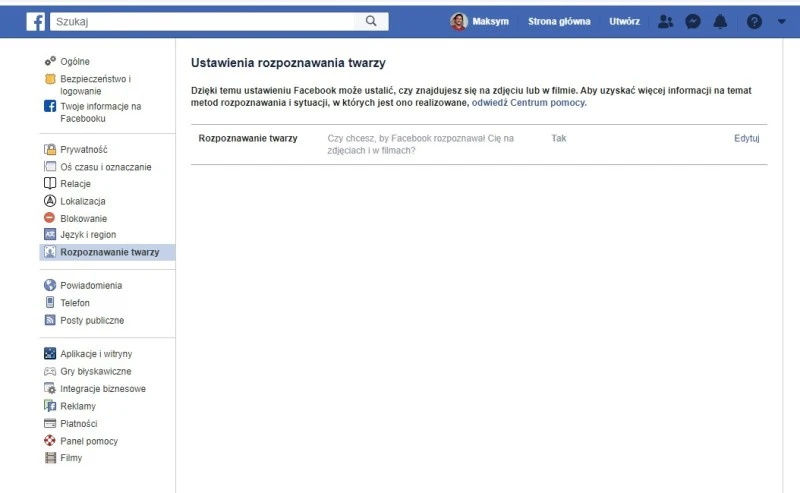Open Bezpieczeństwo i logowanie settings
Viewport: 800px width, 493px height.
[x=95, y=85]
